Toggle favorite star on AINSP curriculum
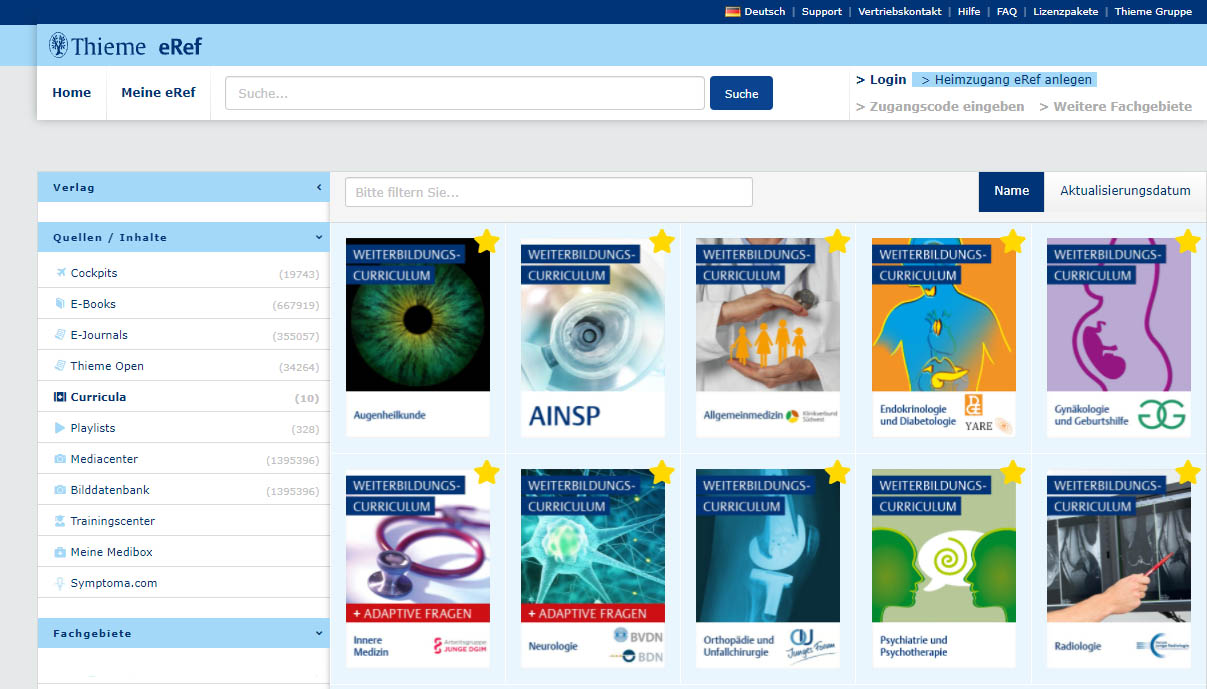The image size is (1207, 689). 662,241
